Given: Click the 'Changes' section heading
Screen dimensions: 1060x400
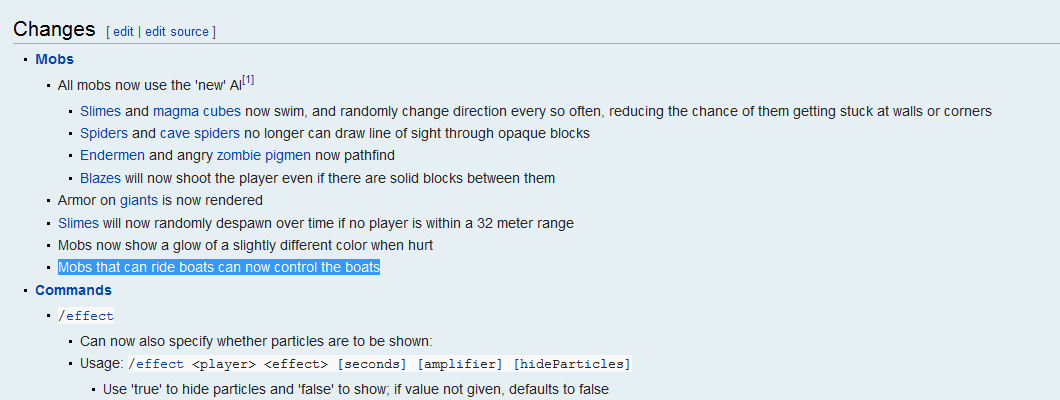Looking at the screenshot, I should click(54, 29).
